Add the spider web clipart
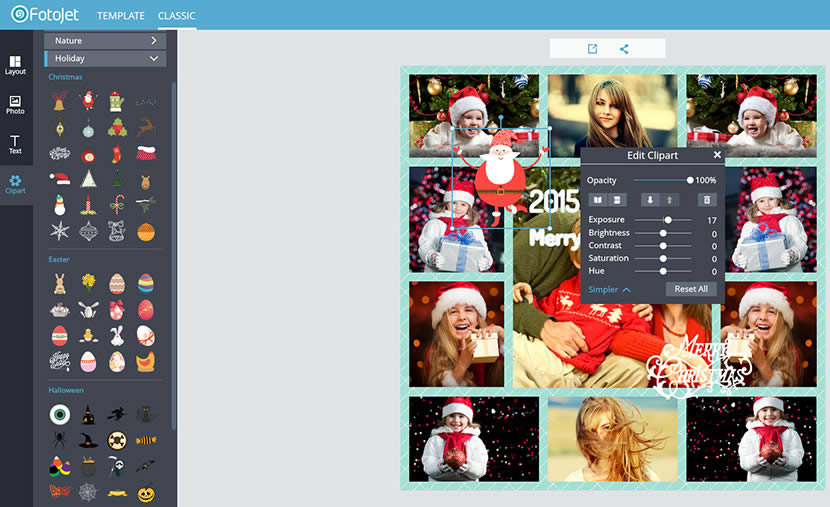The image size is (830, 507). 88,492
